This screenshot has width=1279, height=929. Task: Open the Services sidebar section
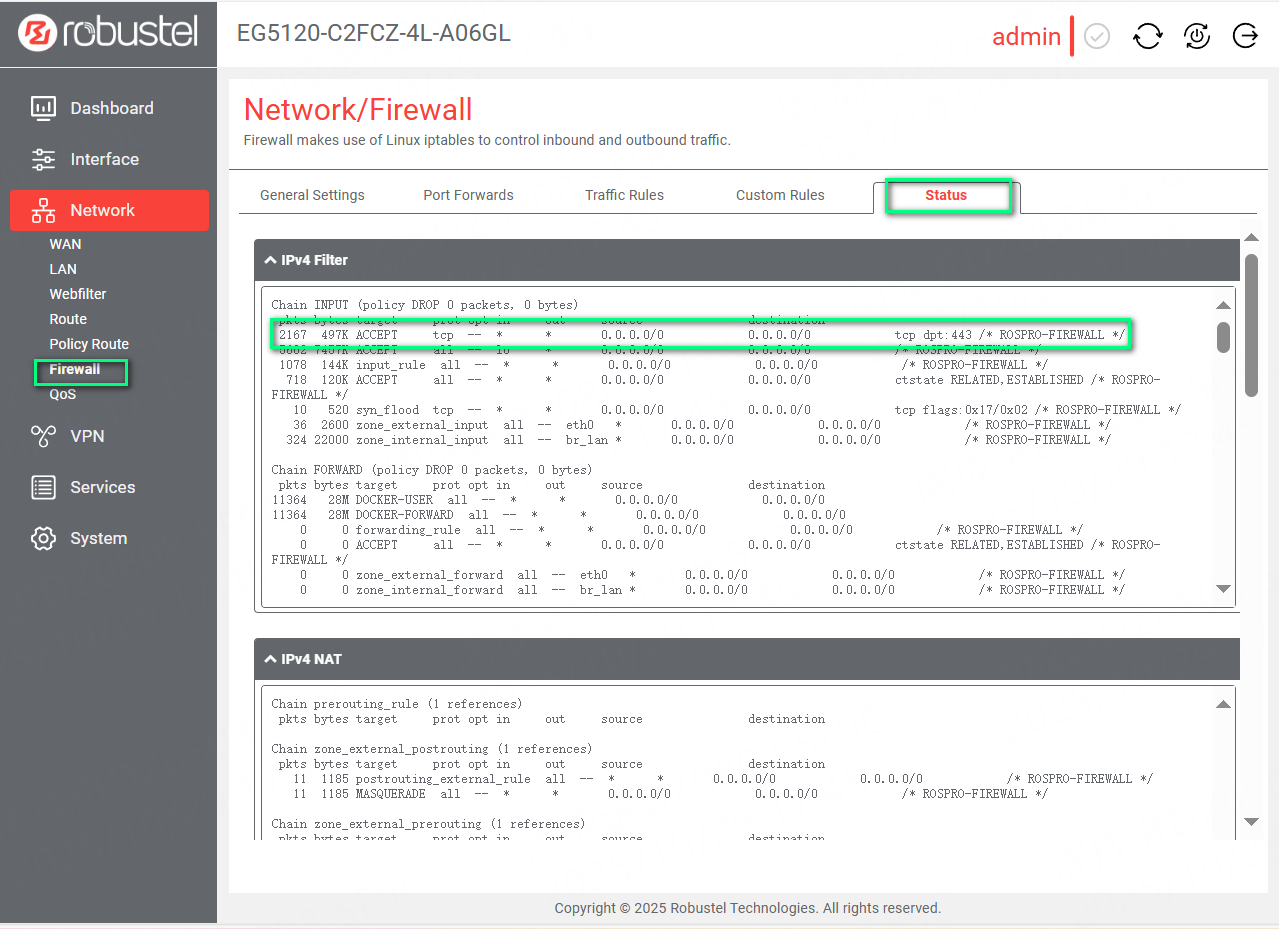101,487
